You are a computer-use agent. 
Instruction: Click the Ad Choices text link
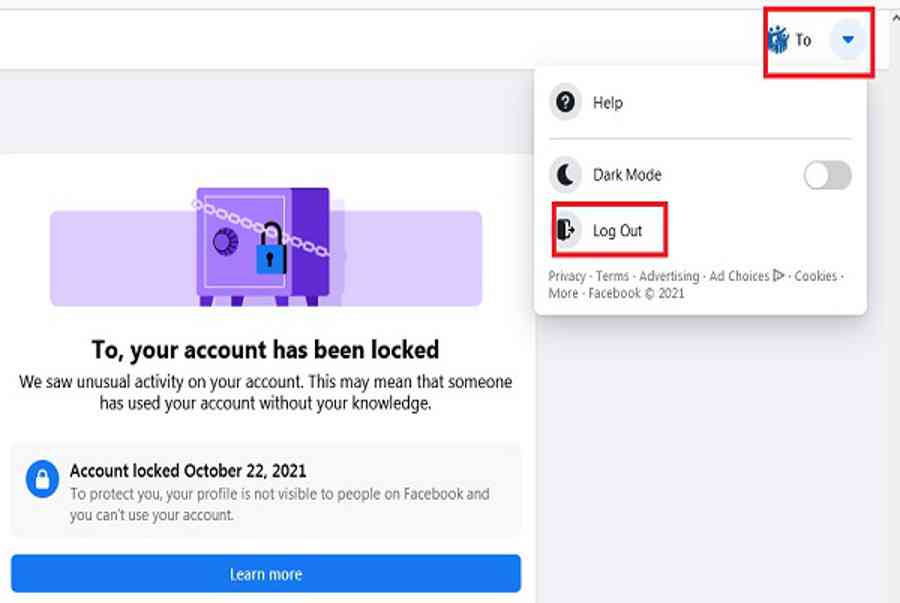point(739,276)
